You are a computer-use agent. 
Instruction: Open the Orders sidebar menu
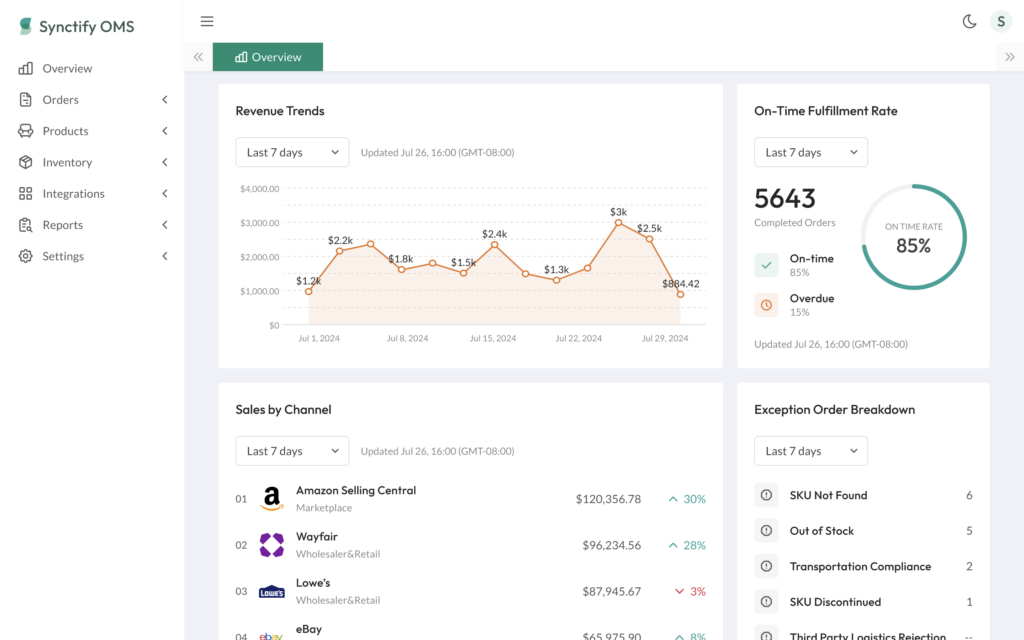(x=91, y=99)
